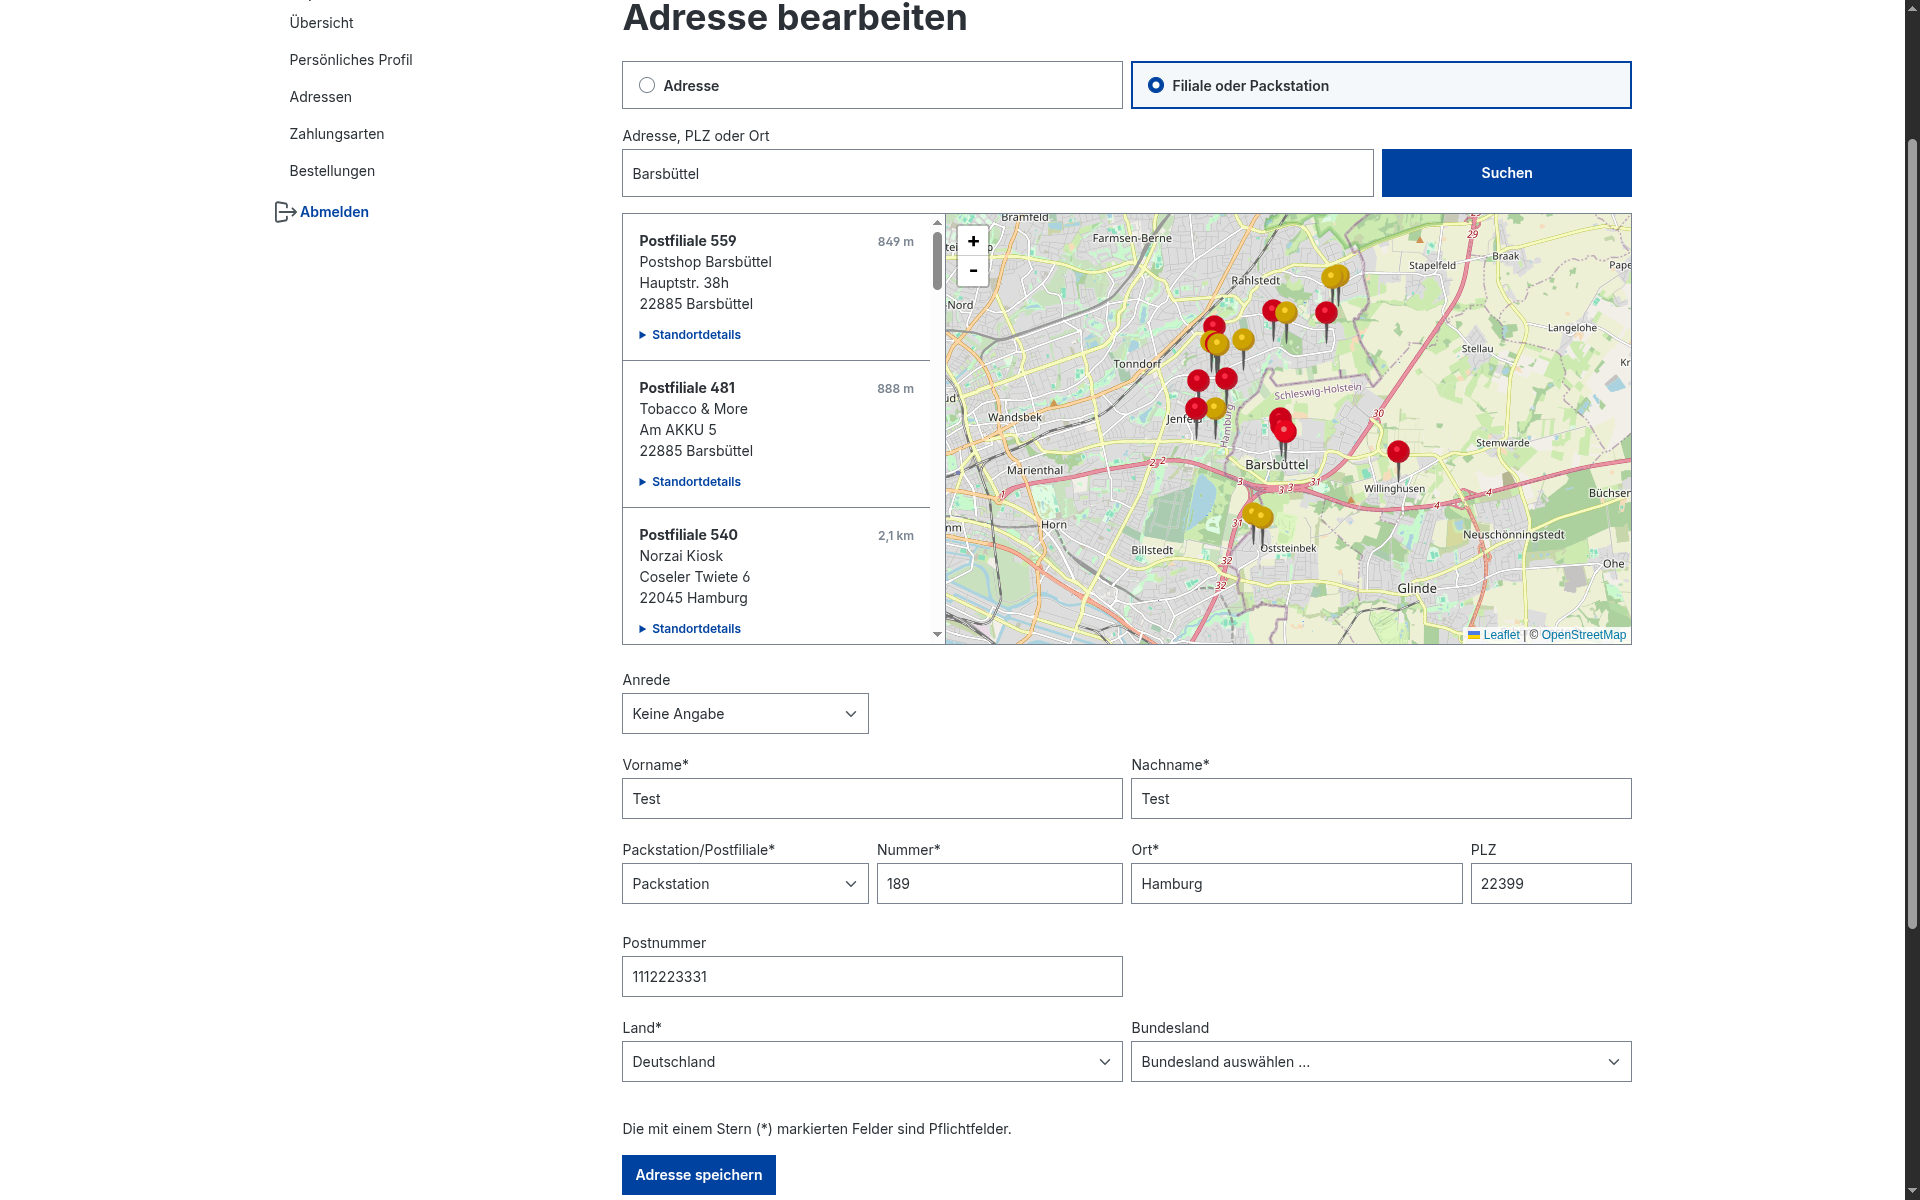Viewport: 1920px width, 1200px height.
Task: Click the location list scrollbar thumb
Action: click(x=937, y=260)
